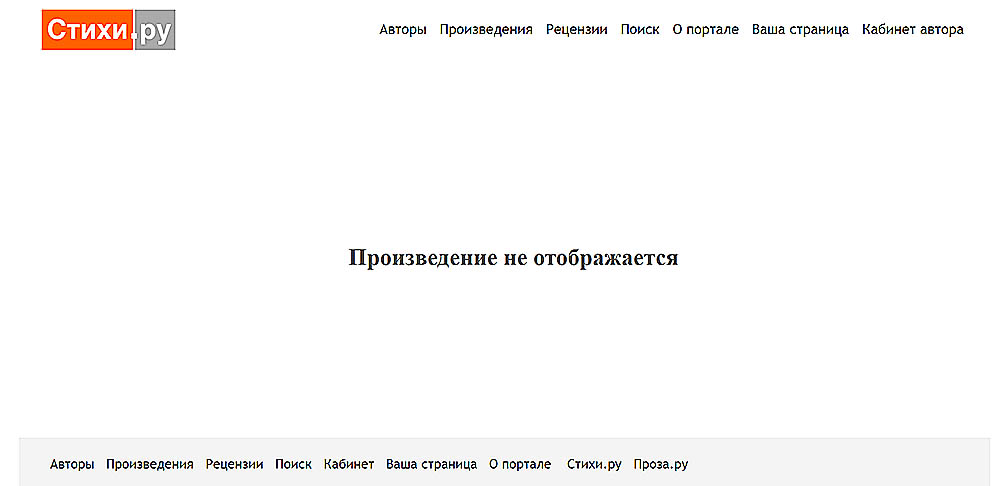Screen dimensions: 1006x486
Task: Go to Ваша страница in the footer
Action: point(431,464)
